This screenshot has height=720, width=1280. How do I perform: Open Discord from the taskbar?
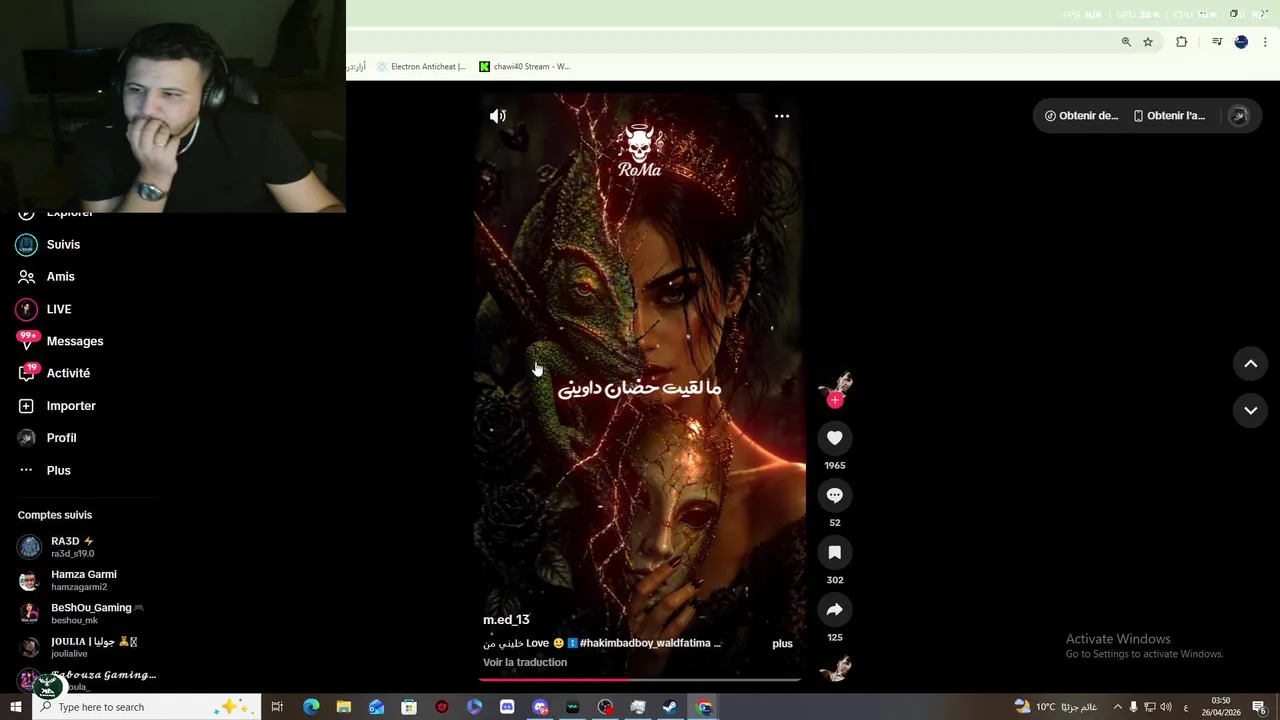coord(507,707)
